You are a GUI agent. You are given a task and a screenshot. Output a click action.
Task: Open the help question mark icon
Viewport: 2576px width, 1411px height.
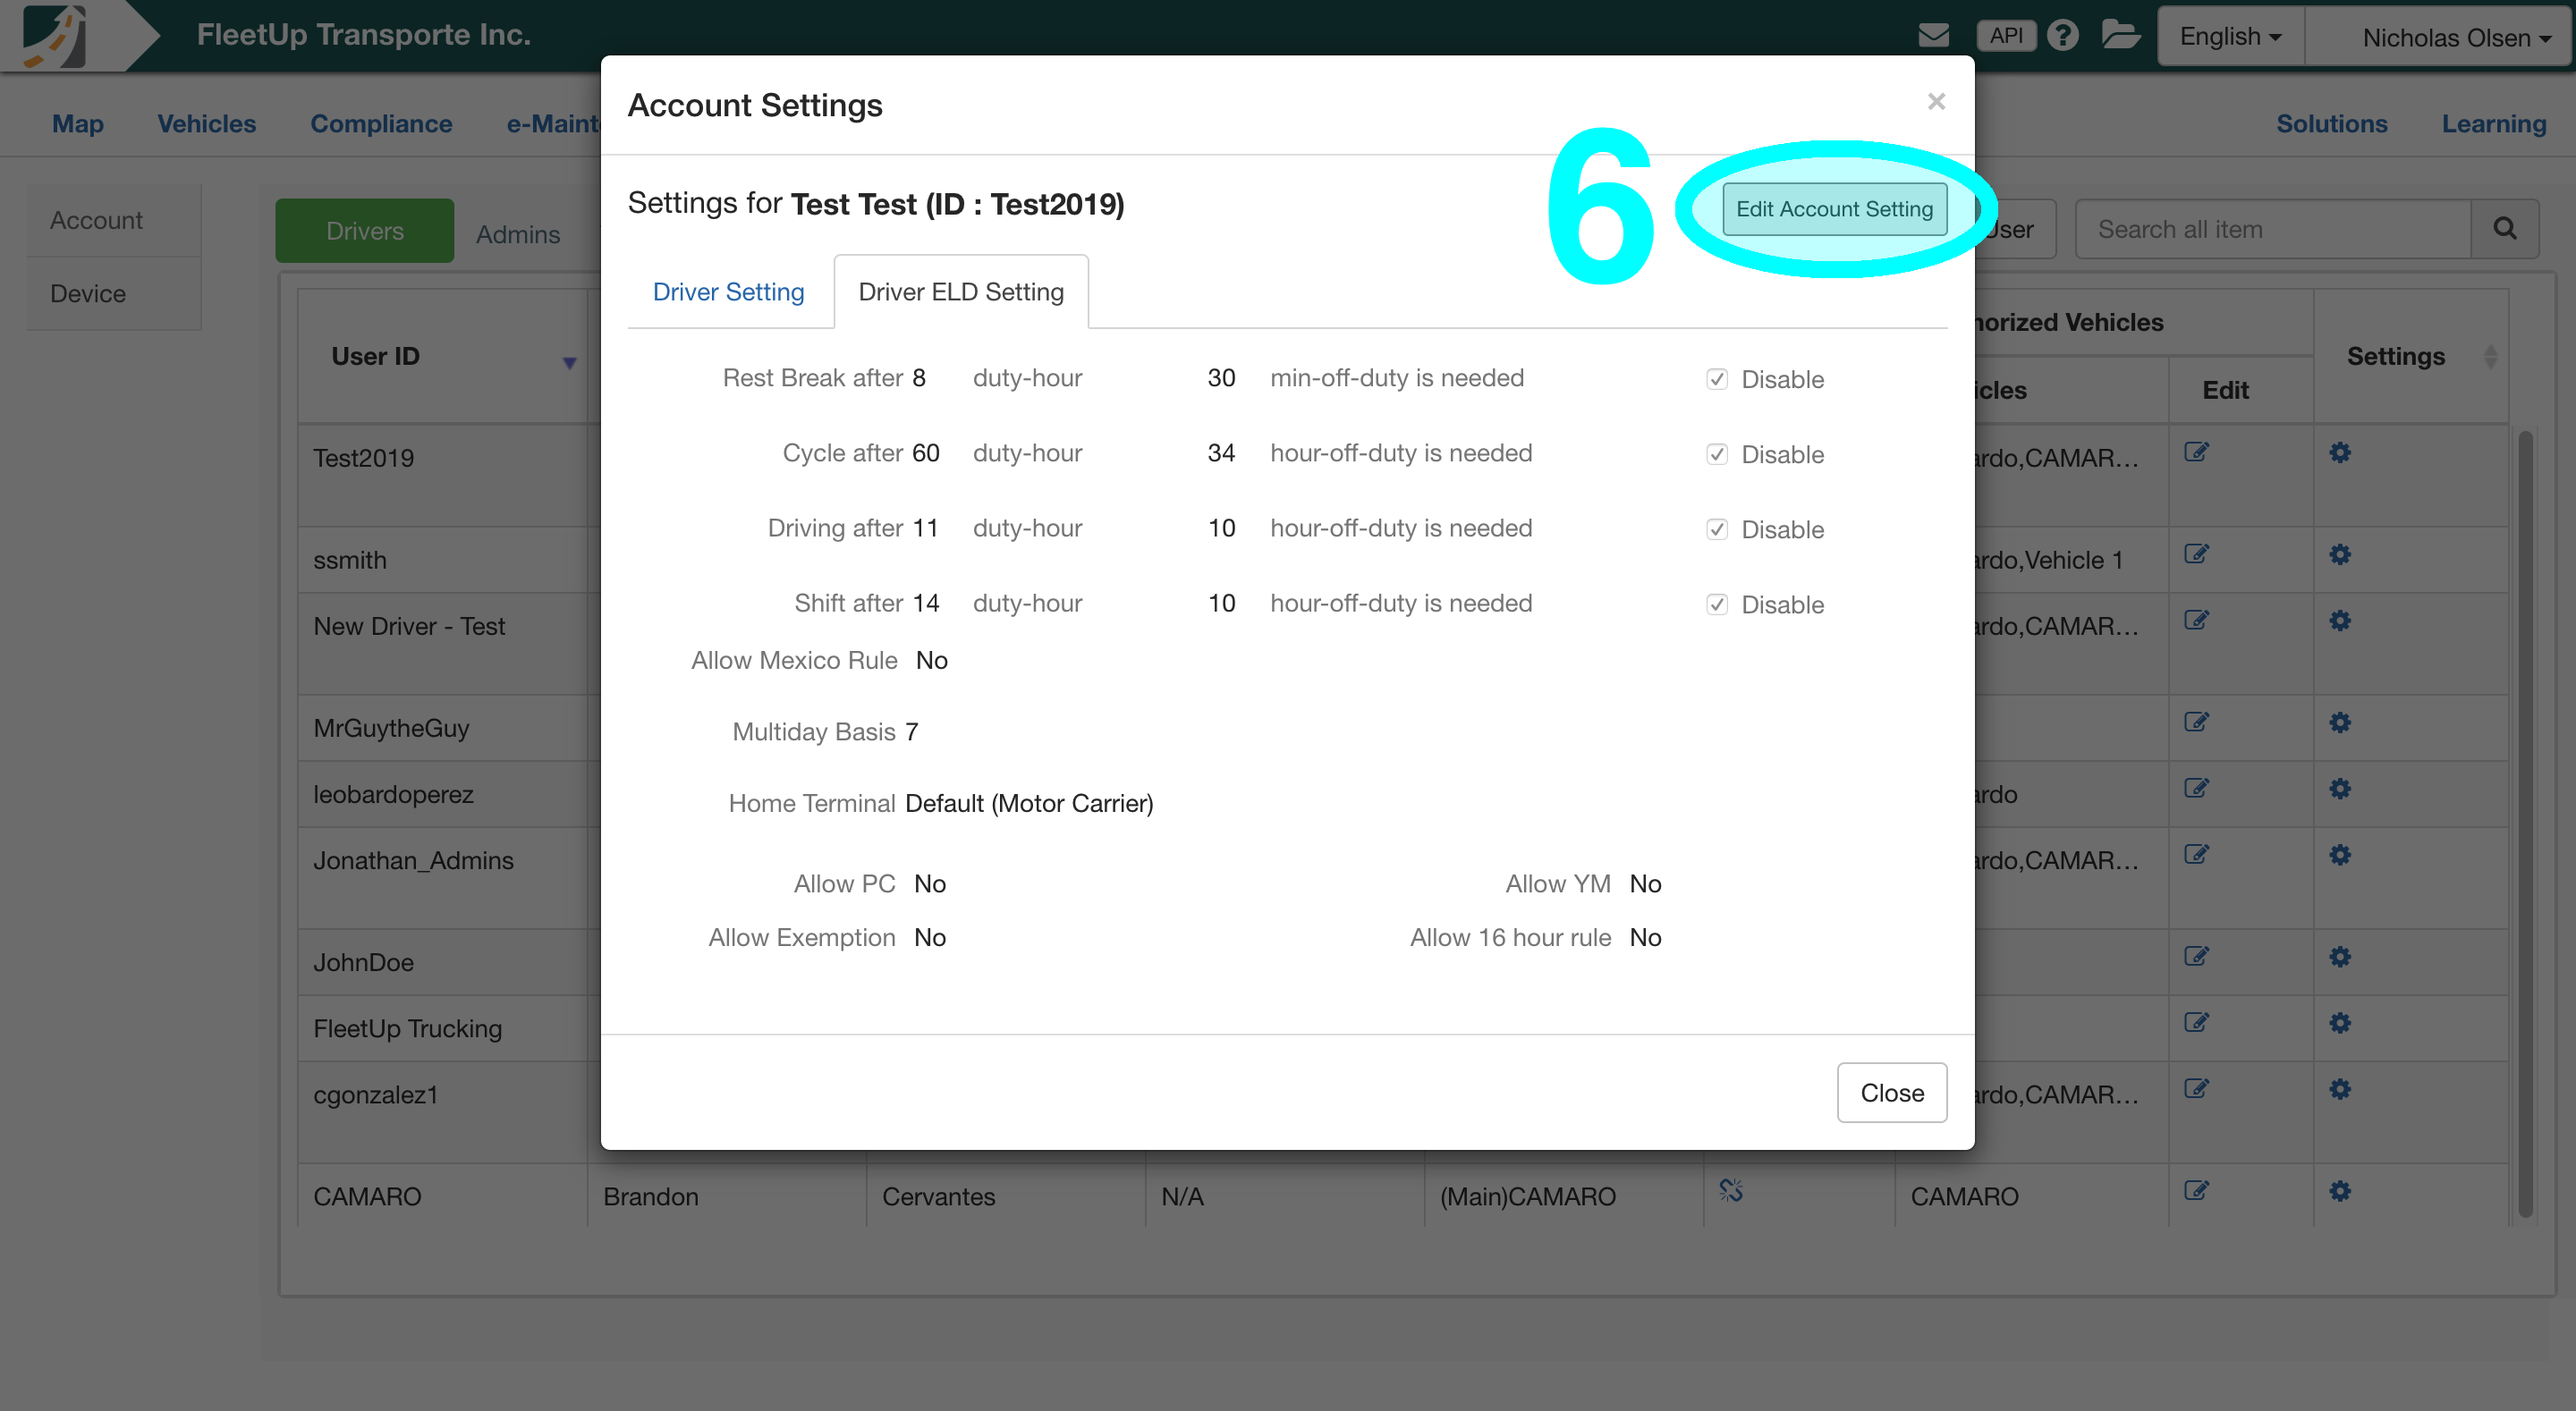coord(2062,36)
